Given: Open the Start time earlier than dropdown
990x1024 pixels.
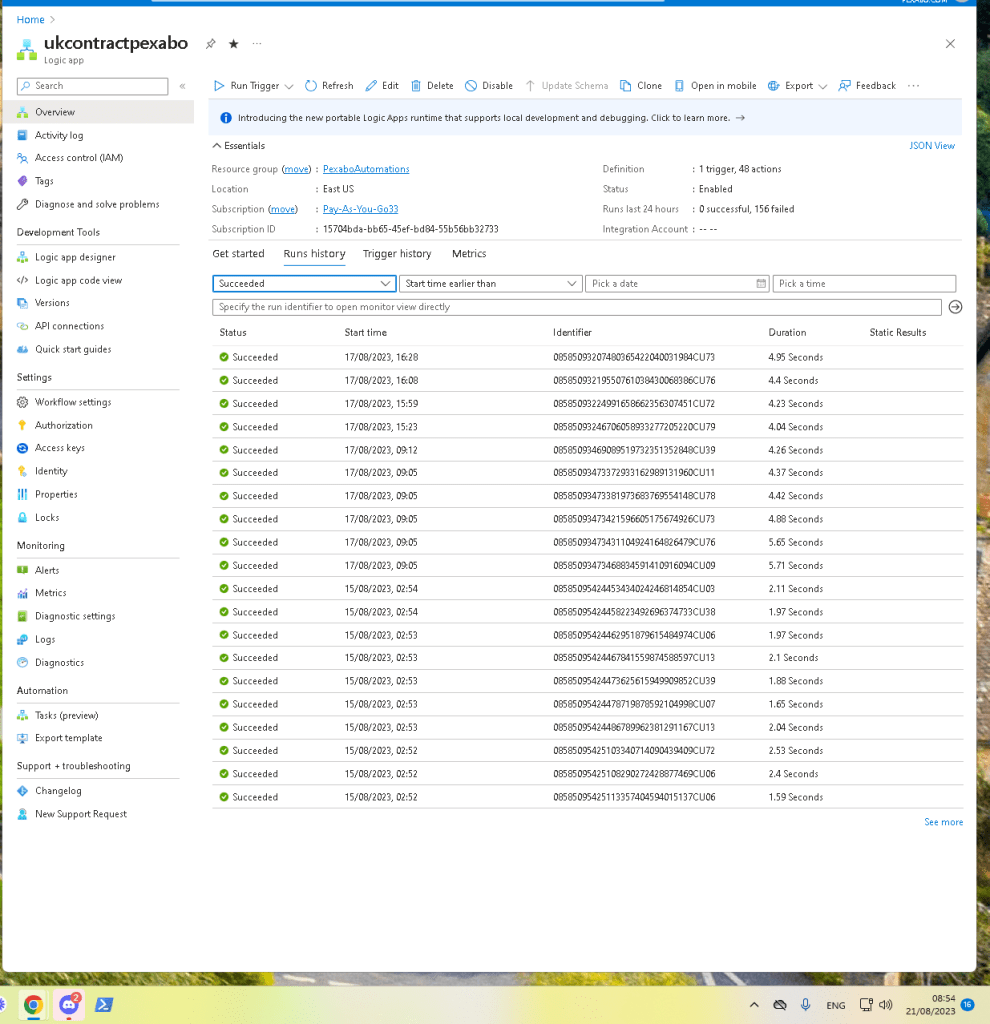Looking at the screenshot, I should tap(490, 283).
